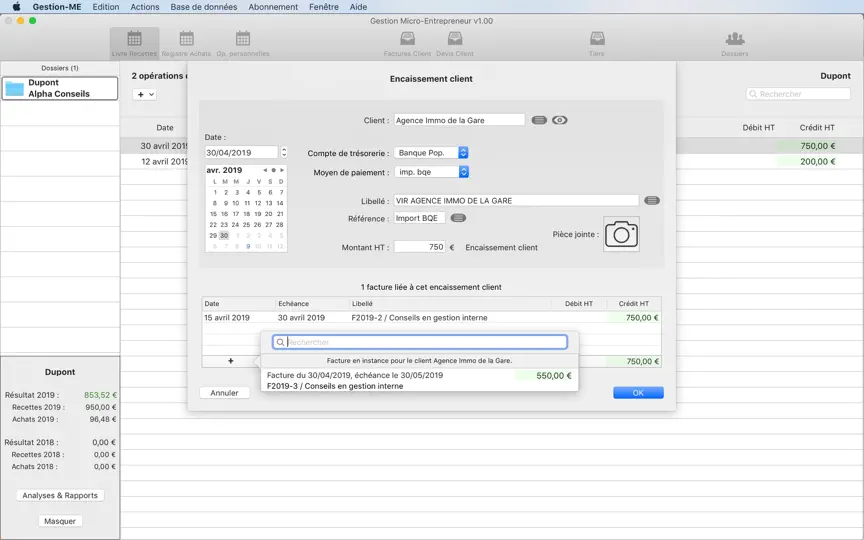Click the Résultat 2019 value 853,52 €

click(100, 395)
